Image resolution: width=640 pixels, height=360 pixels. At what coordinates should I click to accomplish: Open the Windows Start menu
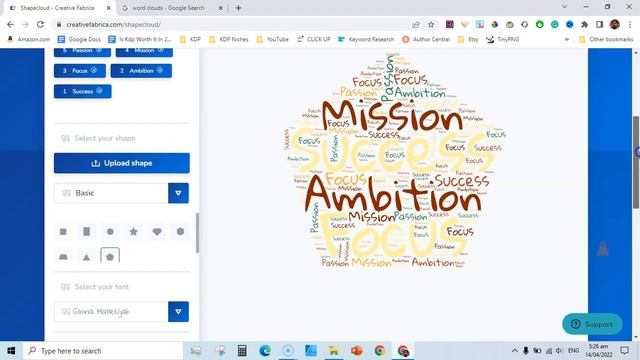pos(11,351)
